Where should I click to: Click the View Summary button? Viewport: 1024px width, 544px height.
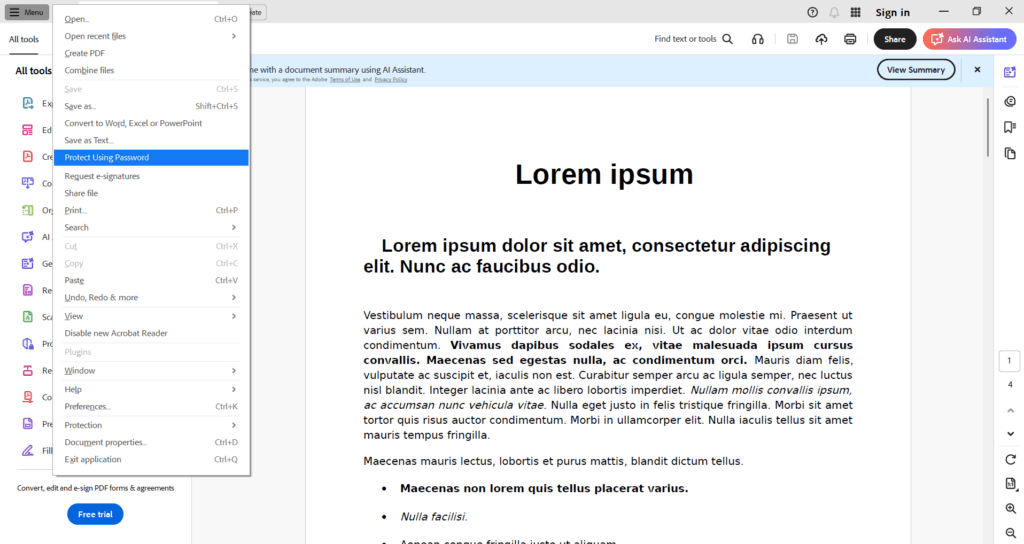click(916, 70)
